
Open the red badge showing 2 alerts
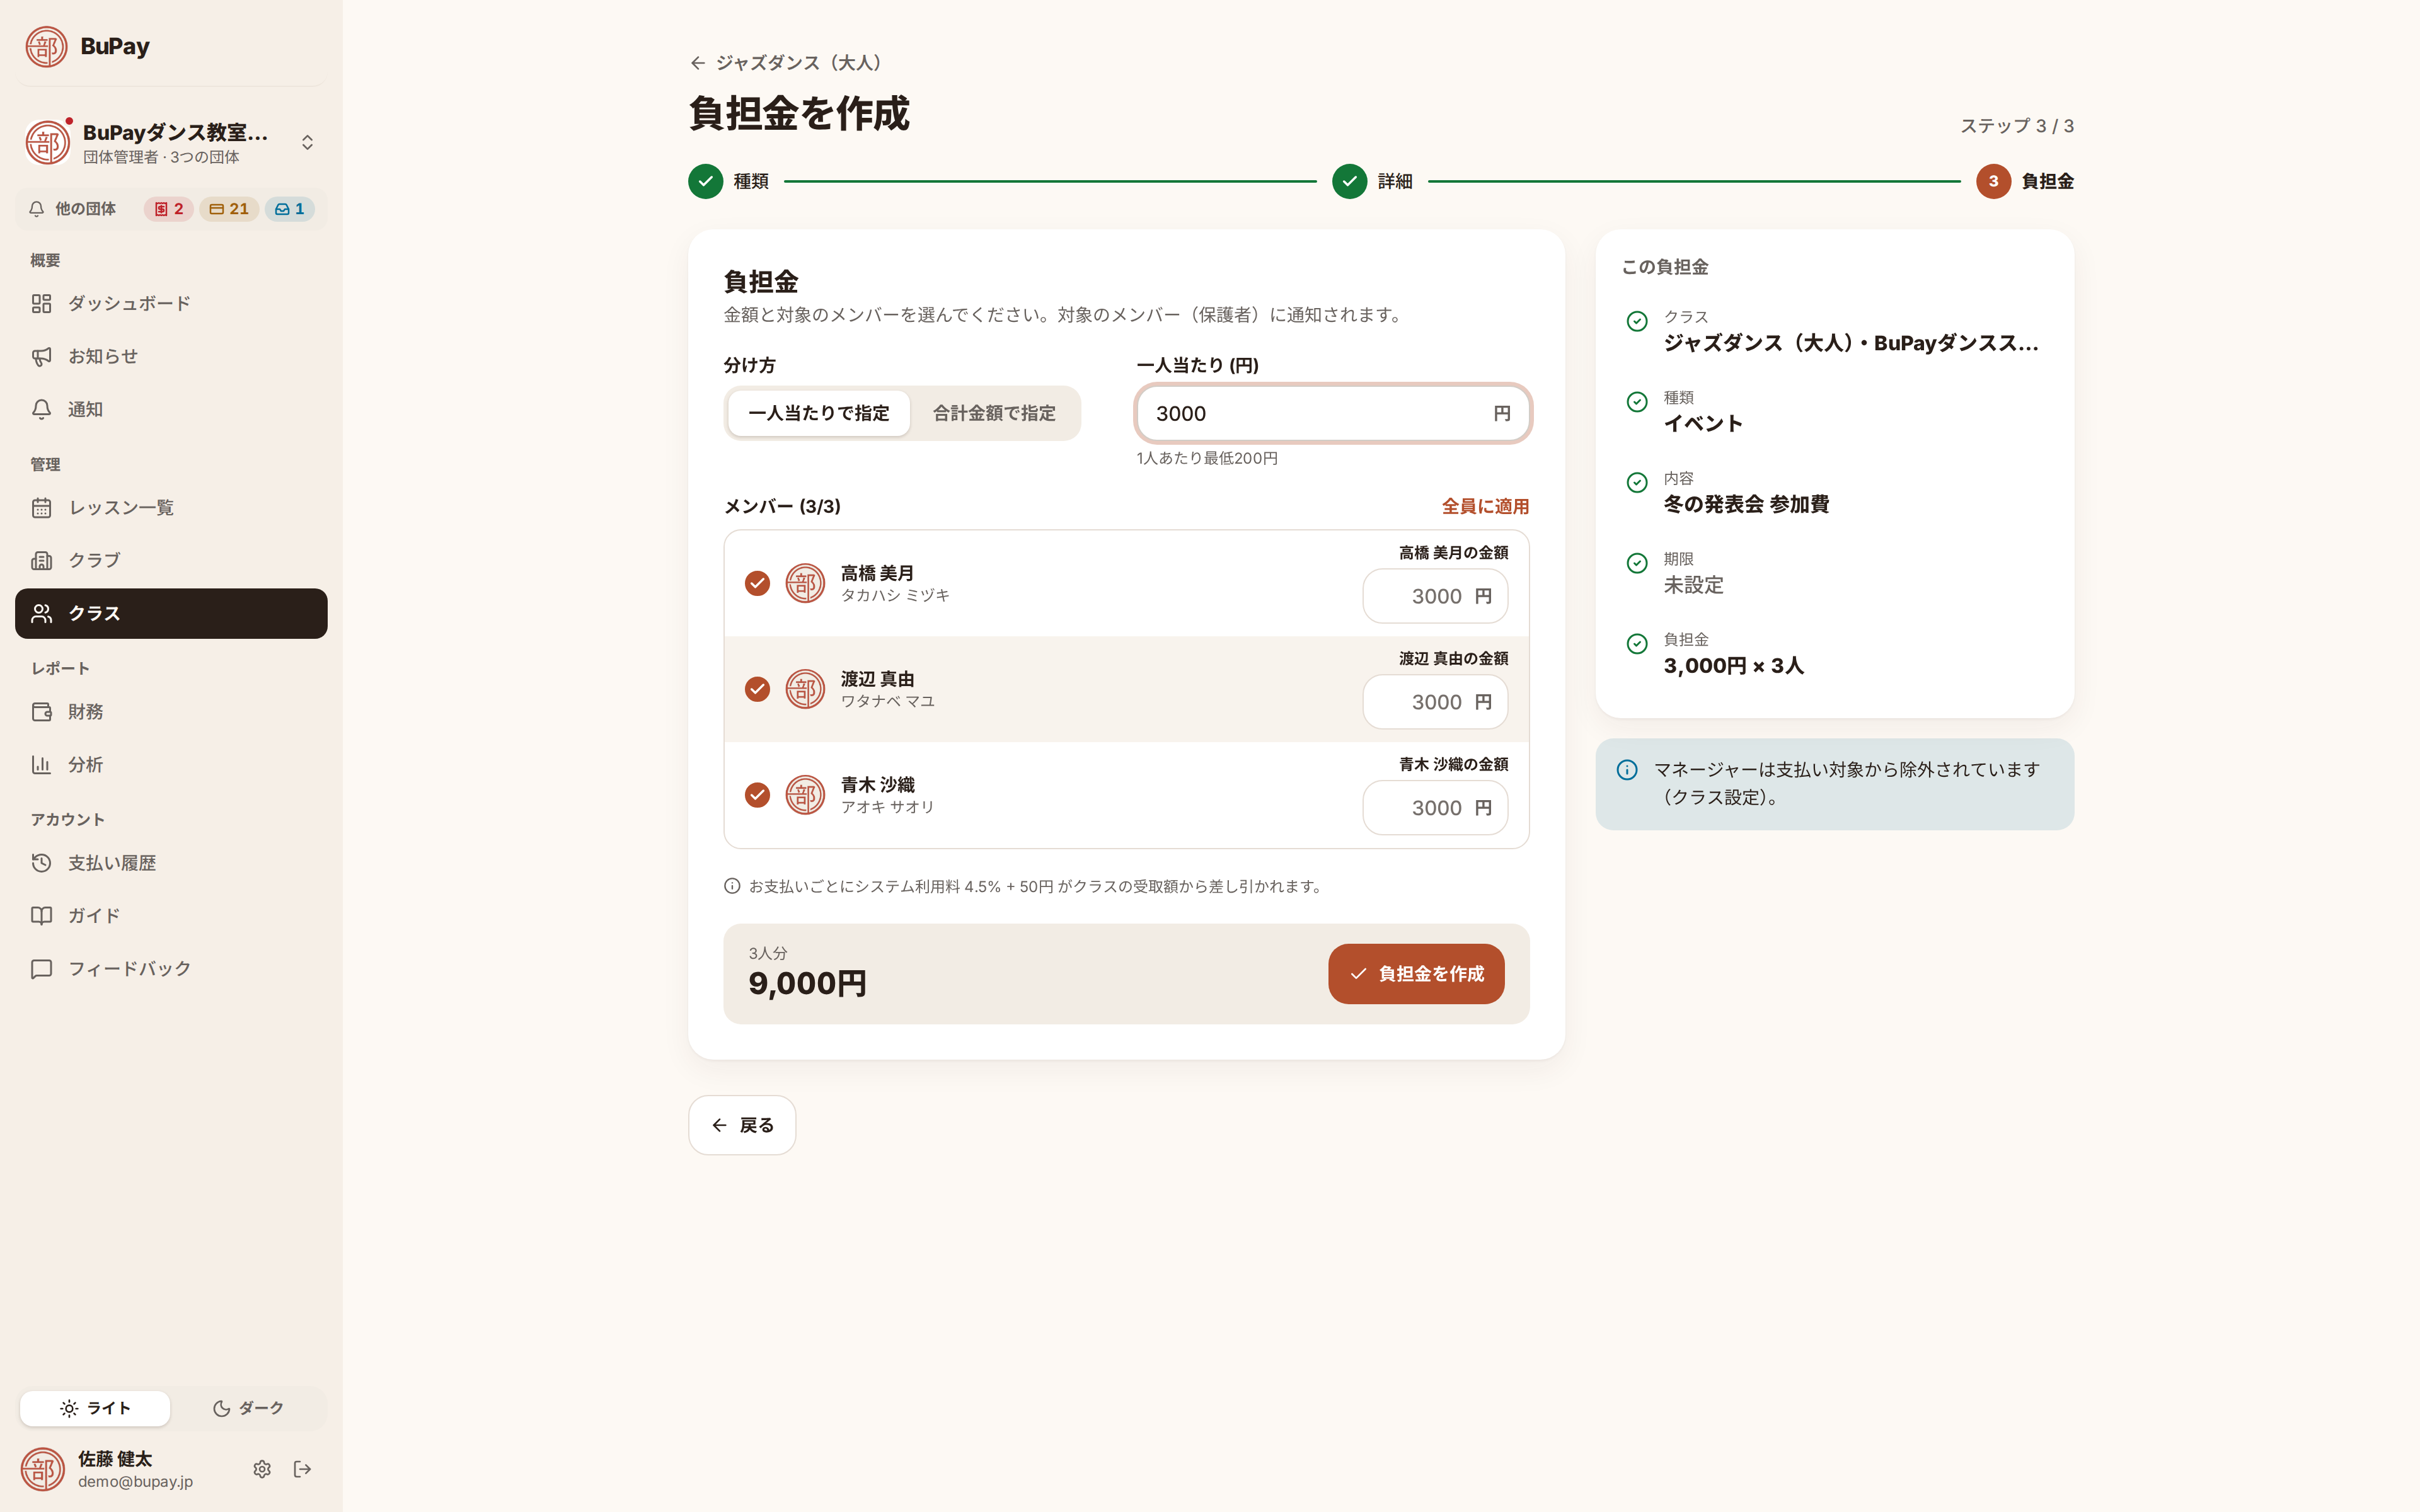click(169, 209)
